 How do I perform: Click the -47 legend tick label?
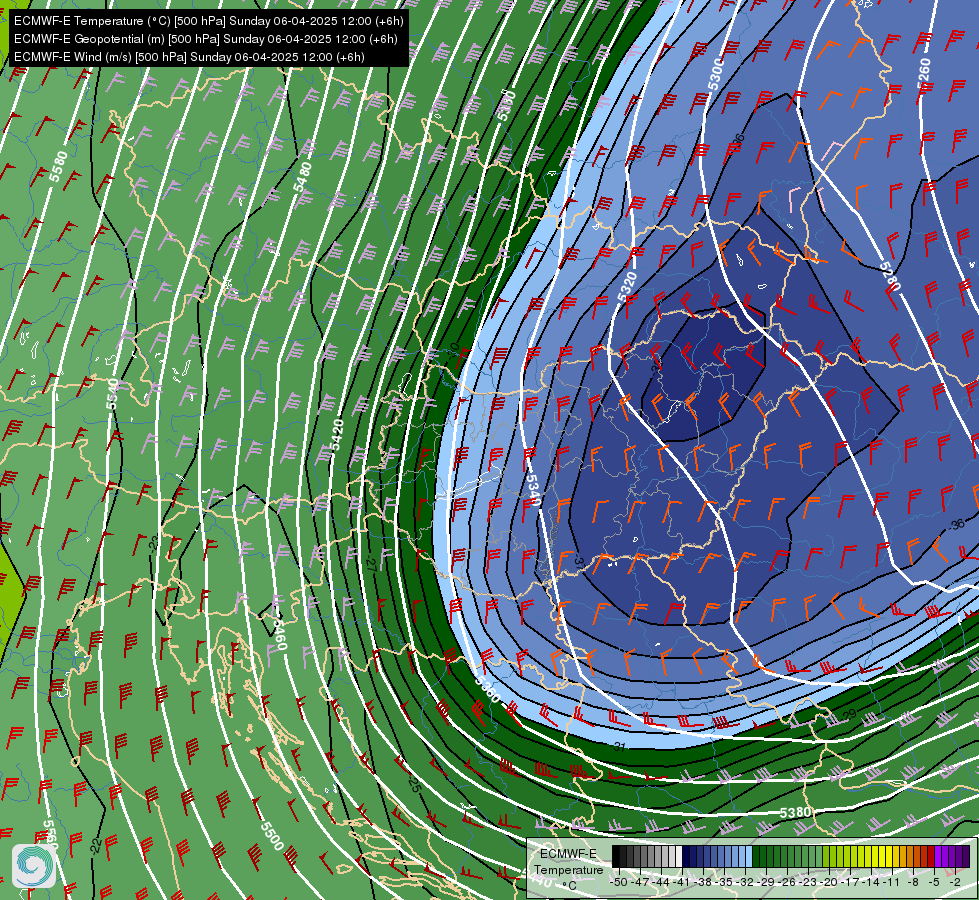[640, 882]
